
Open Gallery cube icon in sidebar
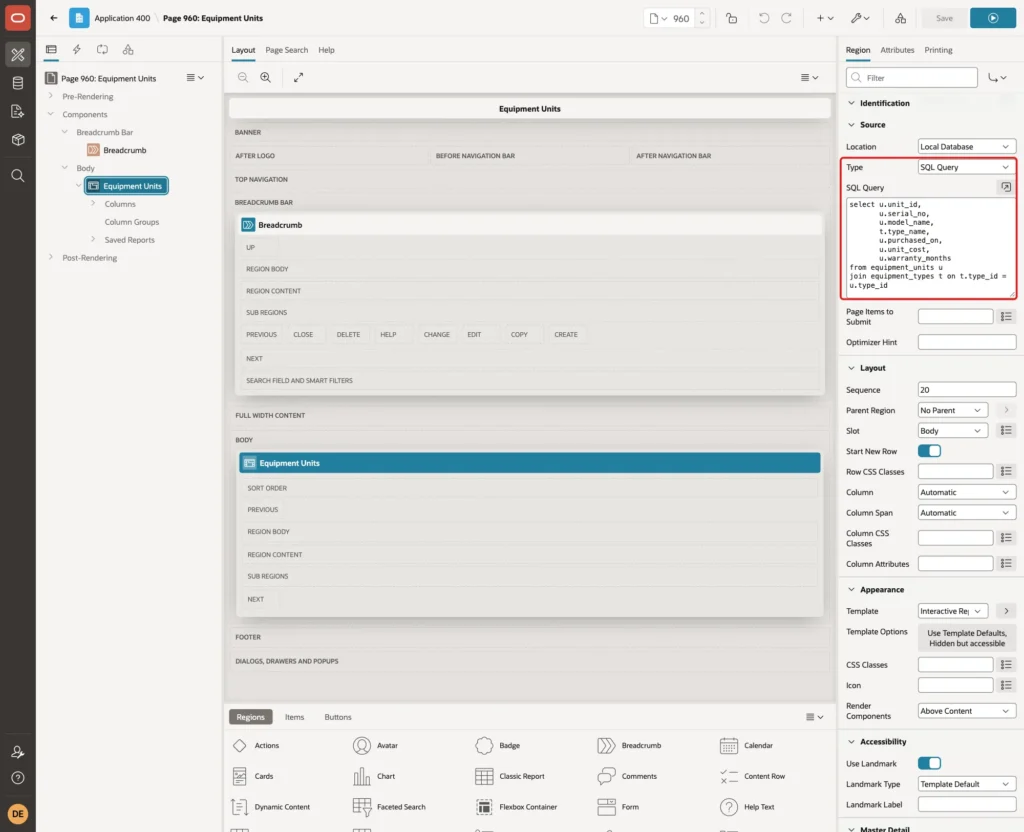[18, 139]
